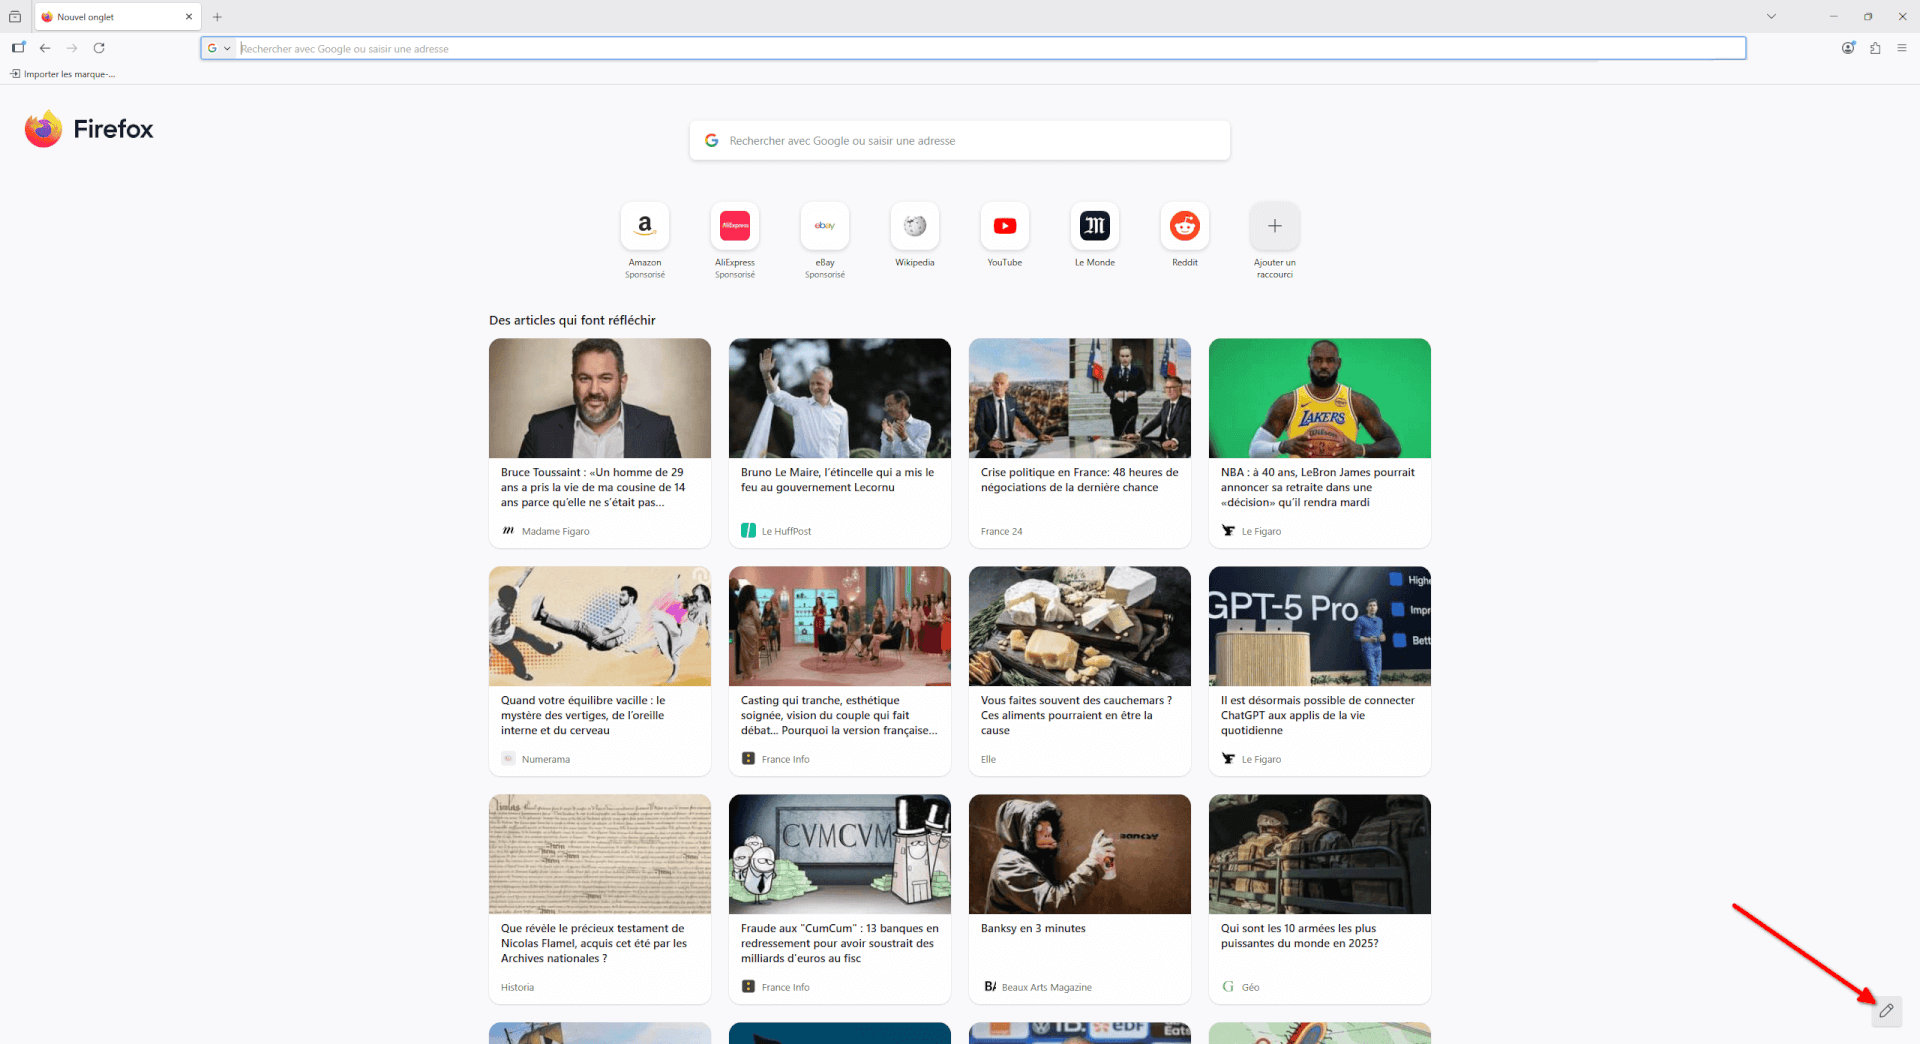This screenshot has width=1920, height=1044.
Task: Expand the Google search engine dropdown in the address bar
Action: click(218, 48)
